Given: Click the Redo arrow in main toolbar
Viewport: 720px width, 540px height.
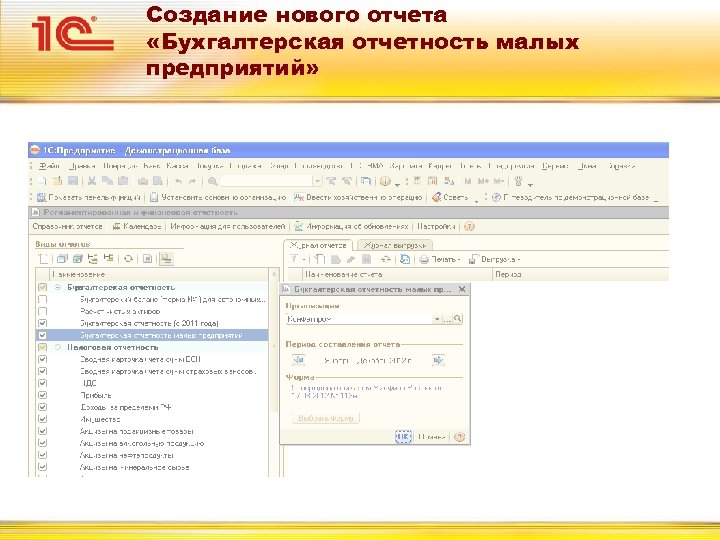Looking at the screenshot, I should [192, 181].
